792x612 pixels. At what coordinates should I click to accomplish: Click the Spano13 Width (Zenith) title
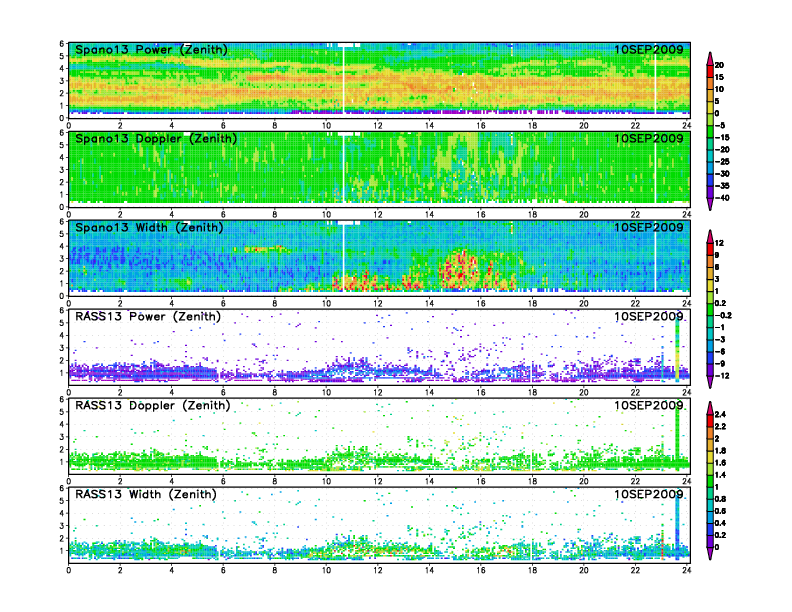[x=149, y=227]
